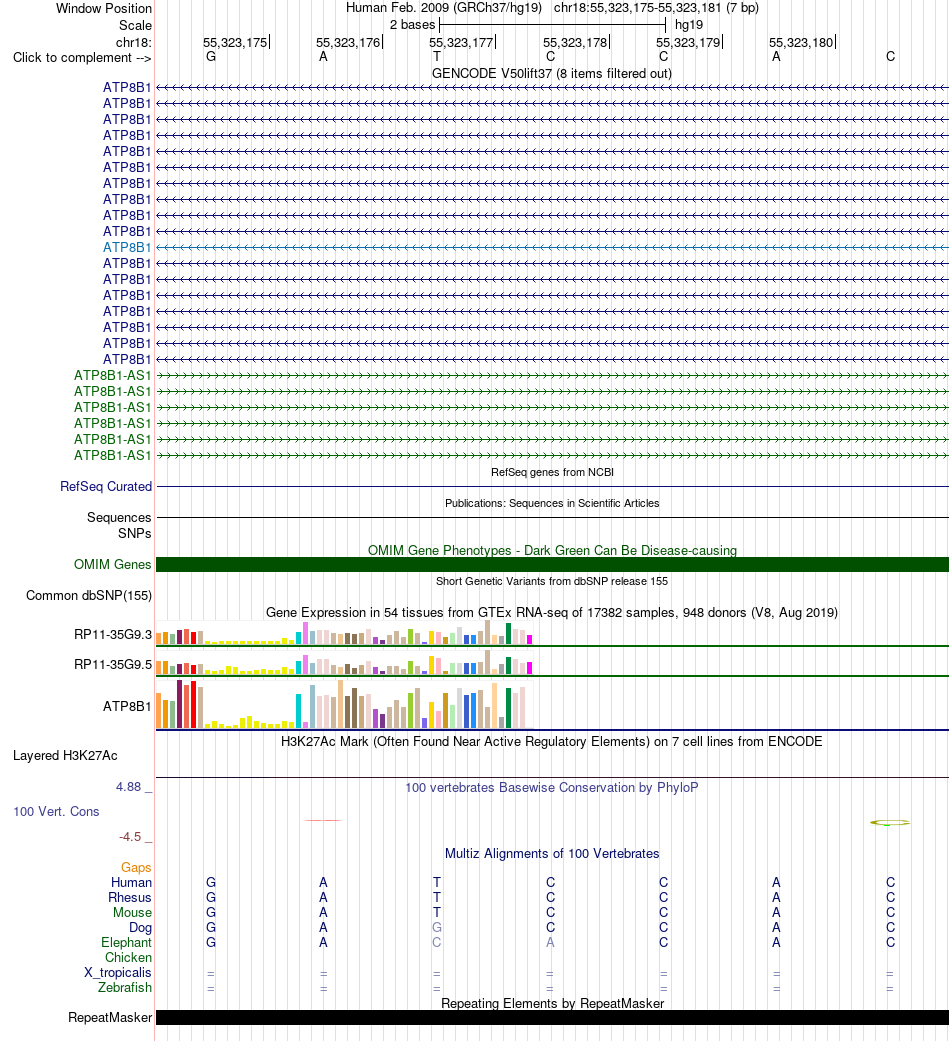Open the RefSeq Curated track label
Screen dimensions: 950x1041
tap(106, 487)
